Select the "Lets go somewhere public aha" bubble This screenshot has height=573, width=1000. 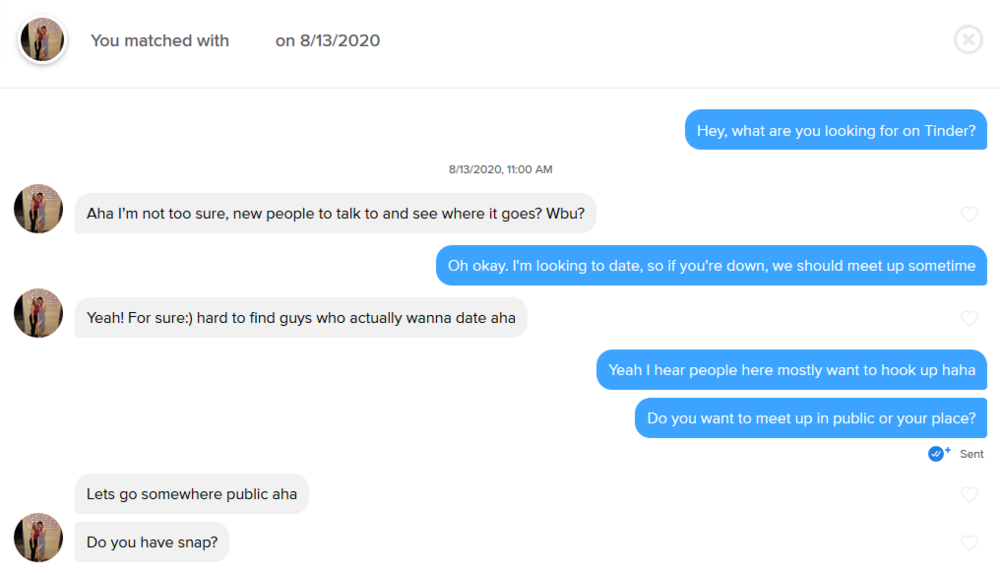click(192, 494)
